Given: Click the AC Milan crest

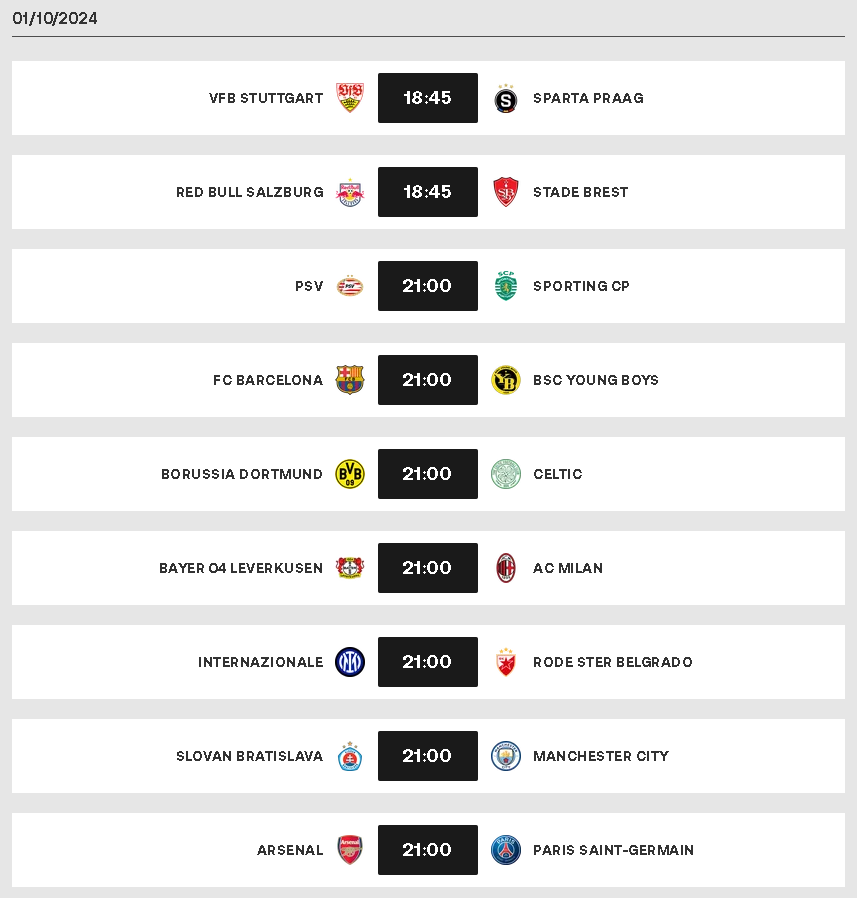Looking at the screenshot, I should 506,568.
